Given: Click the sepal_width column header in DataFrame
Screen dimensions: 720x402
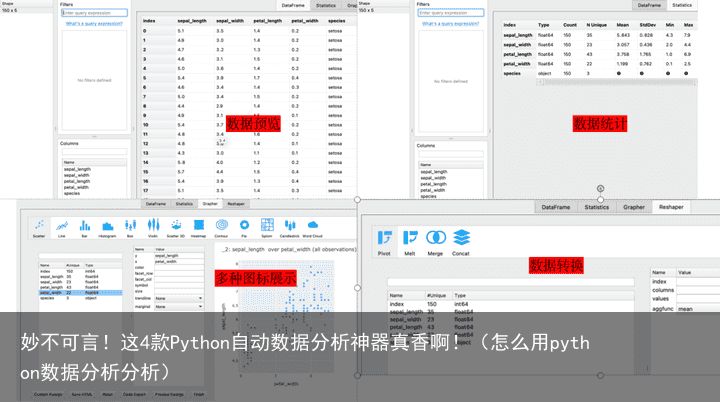Looking at the screenshot, I should 230,21.
